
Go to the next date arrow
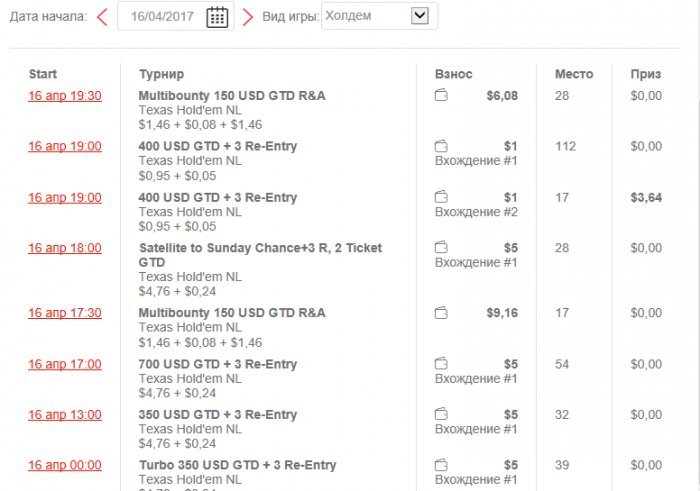[x=248, y=17]
